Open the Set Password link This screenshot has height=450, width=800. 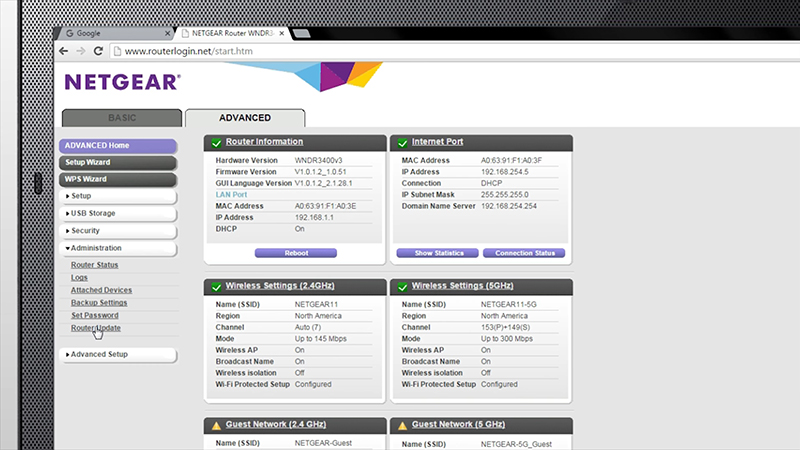click(94, 315)
